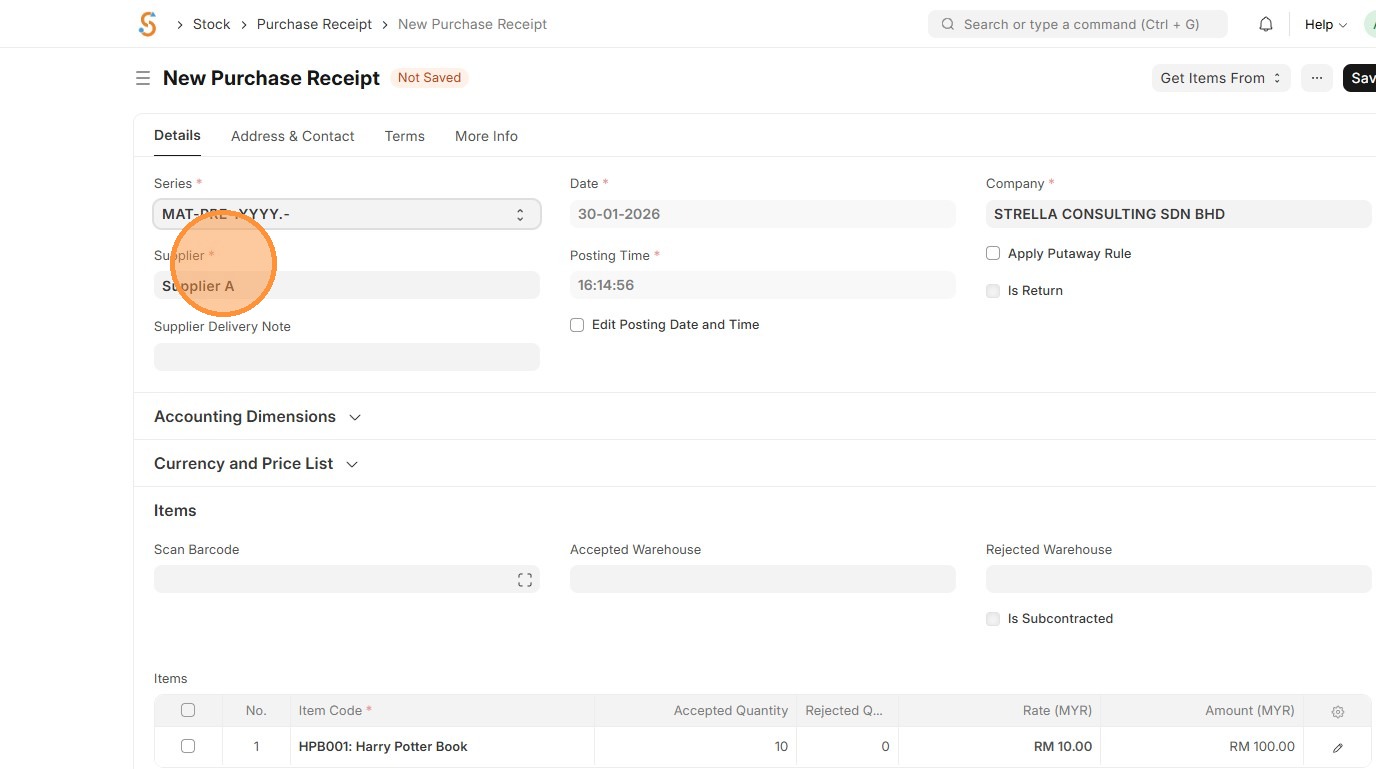
Task: Click the app logo home icon
Action: point(148,24)
